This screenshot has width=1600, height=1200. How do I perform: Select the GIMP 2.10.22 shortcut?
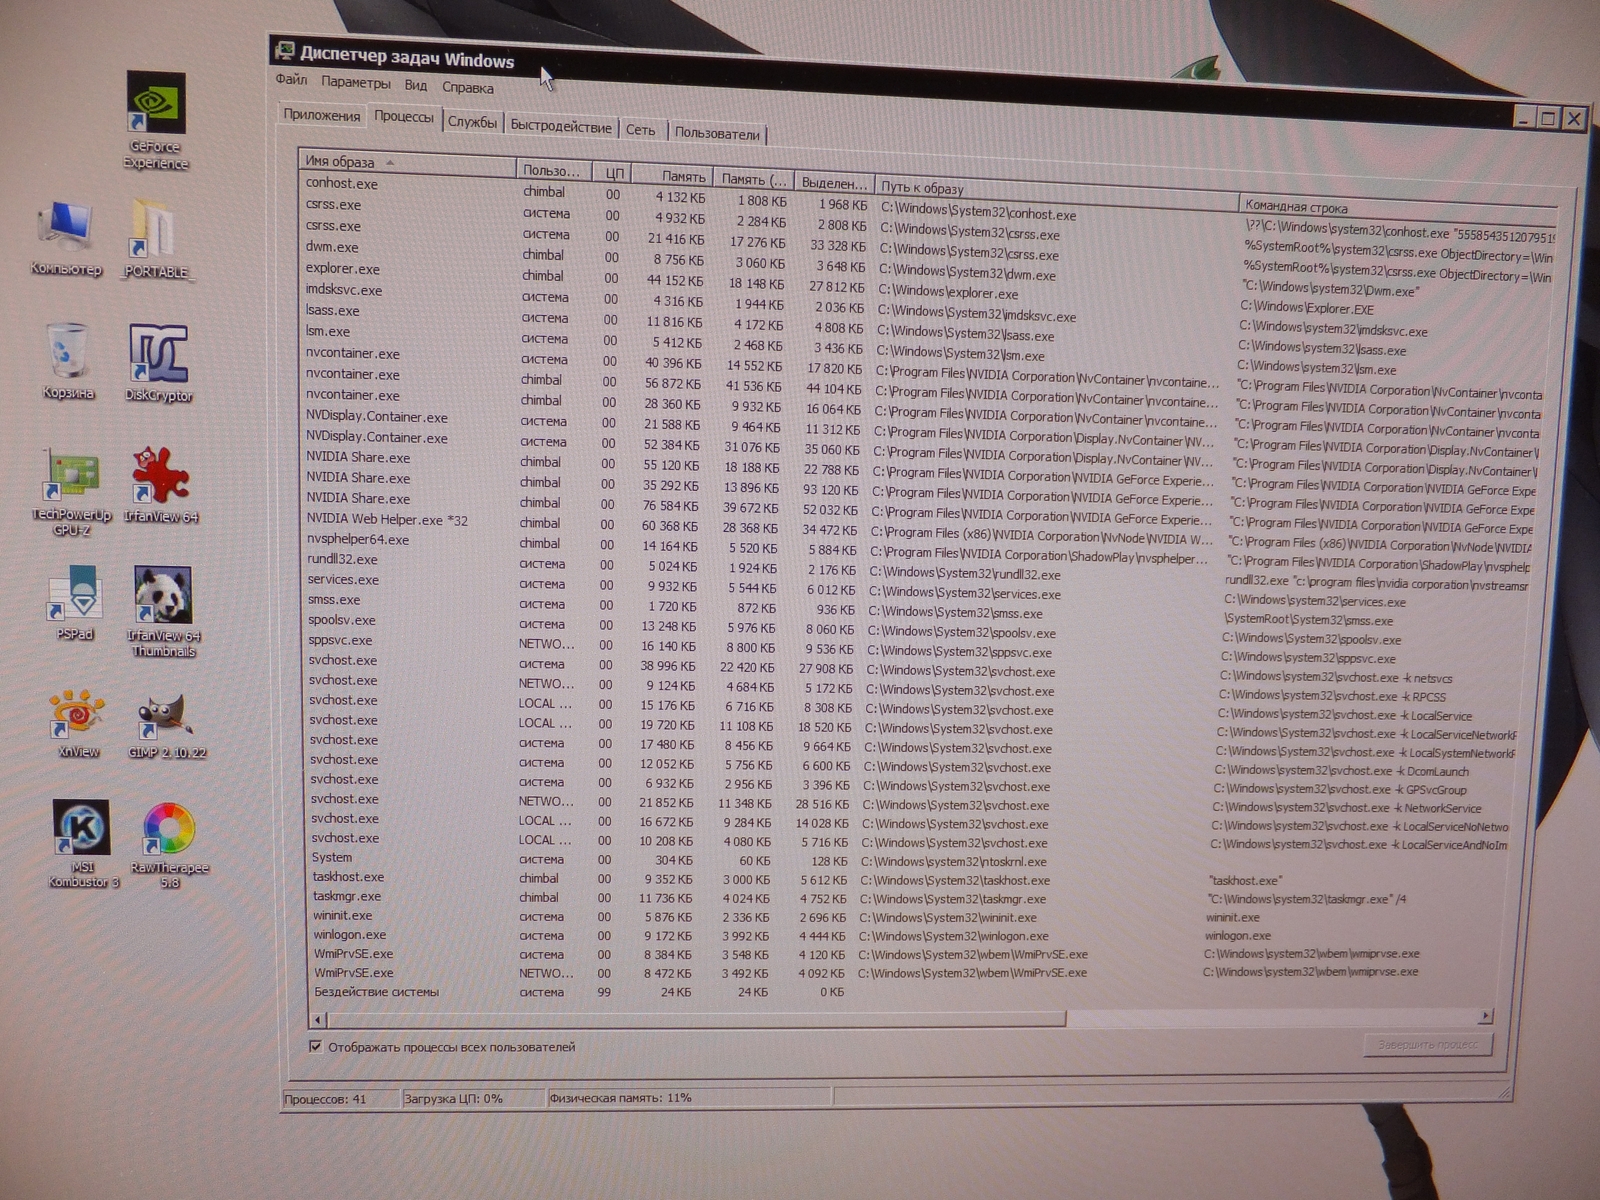pyautogui.click(x=167, y=726)
